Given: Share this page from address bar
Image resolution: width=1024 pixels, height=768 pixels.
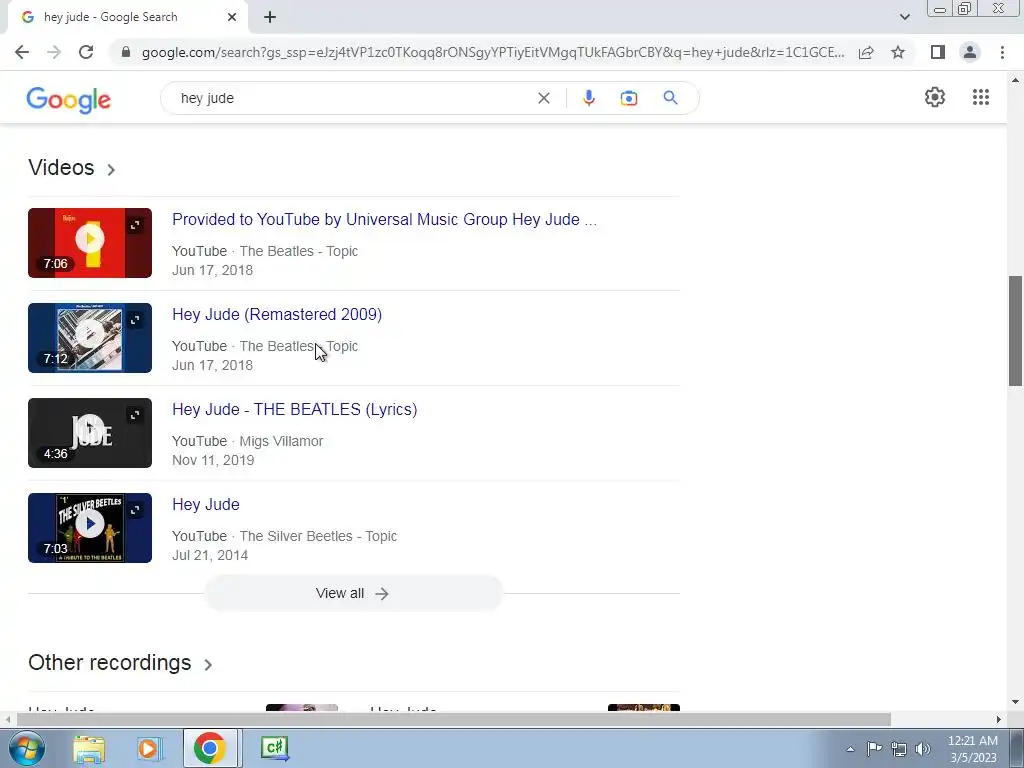Looking at the screenshot, I should click(866, 52).
